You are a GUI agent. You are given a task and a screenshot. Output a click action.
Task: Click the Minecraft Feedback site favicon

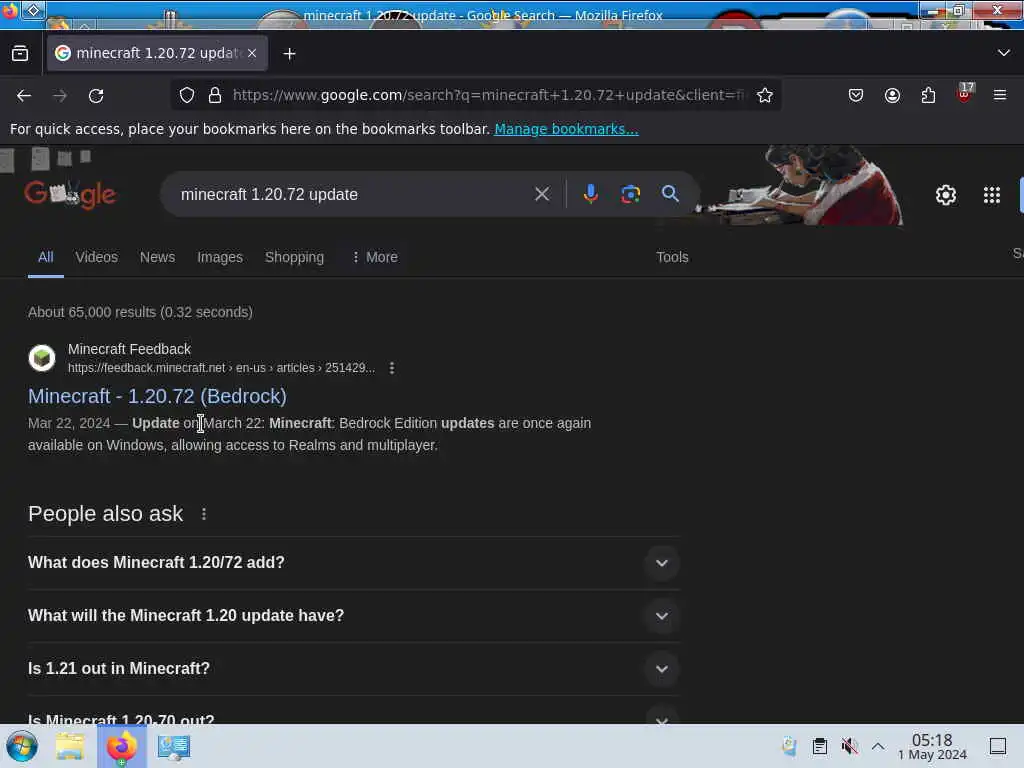point(42,358)
